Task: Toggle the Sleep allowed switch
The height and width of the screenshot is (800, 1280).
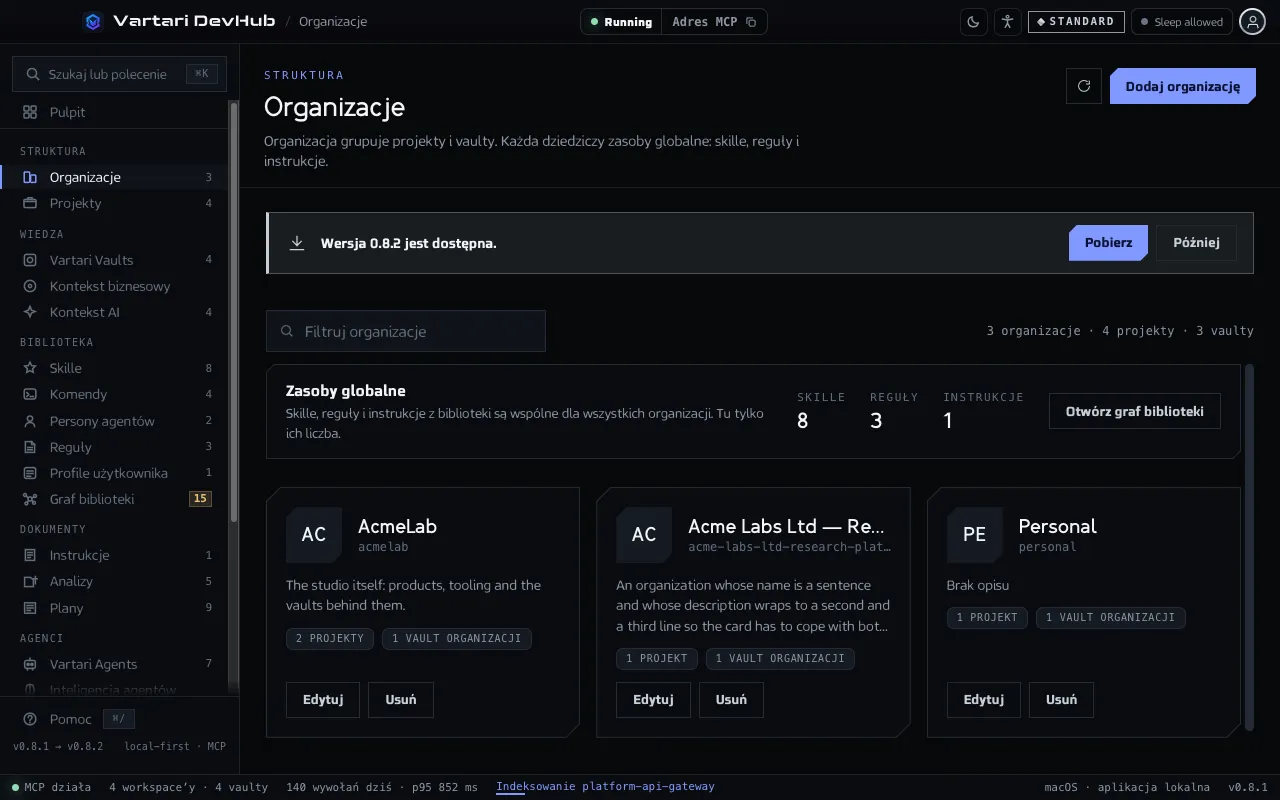Action: click(x=1181, y=22)
